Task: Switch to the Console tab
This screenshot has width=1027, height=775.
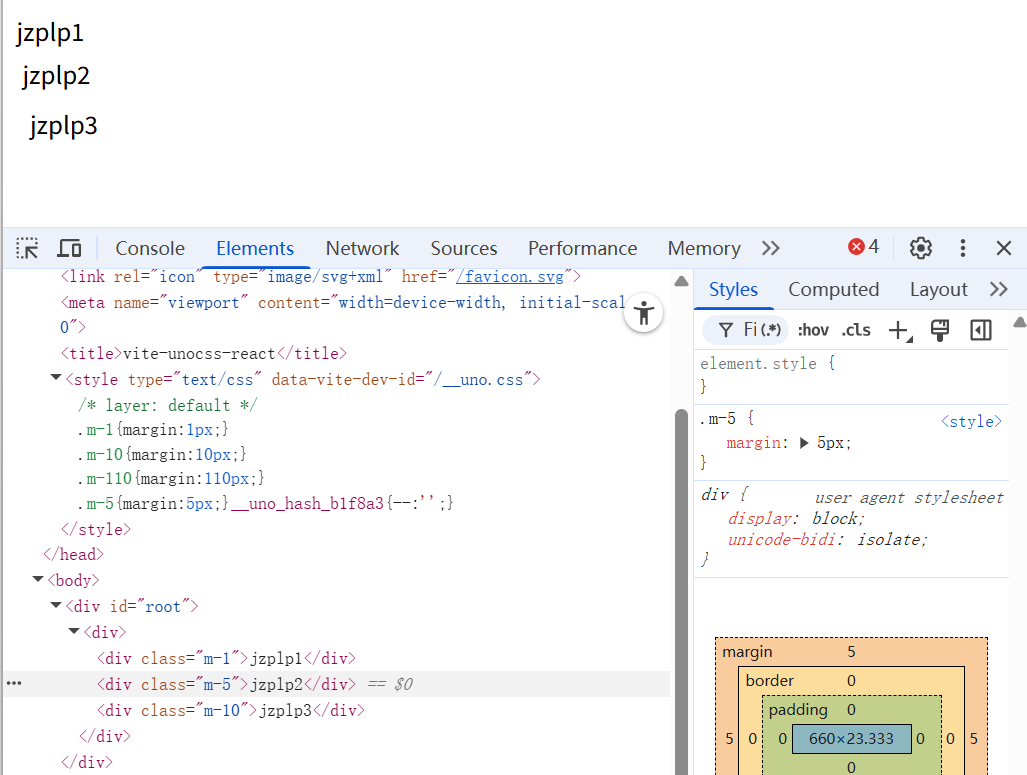Action: [150, 248]
